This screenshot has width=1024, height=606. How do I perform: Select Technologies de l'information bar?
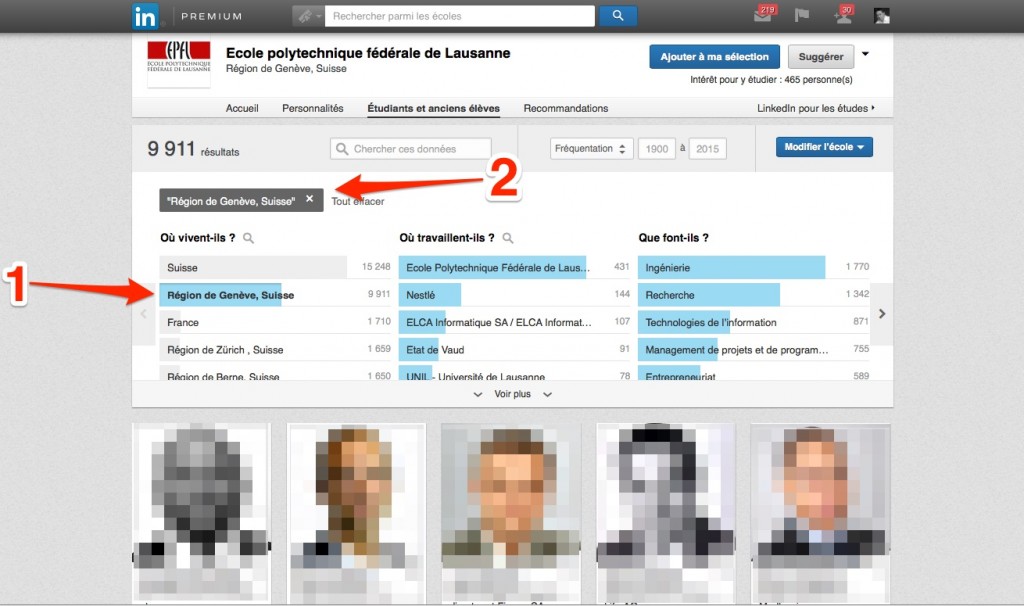coord(754,323)
